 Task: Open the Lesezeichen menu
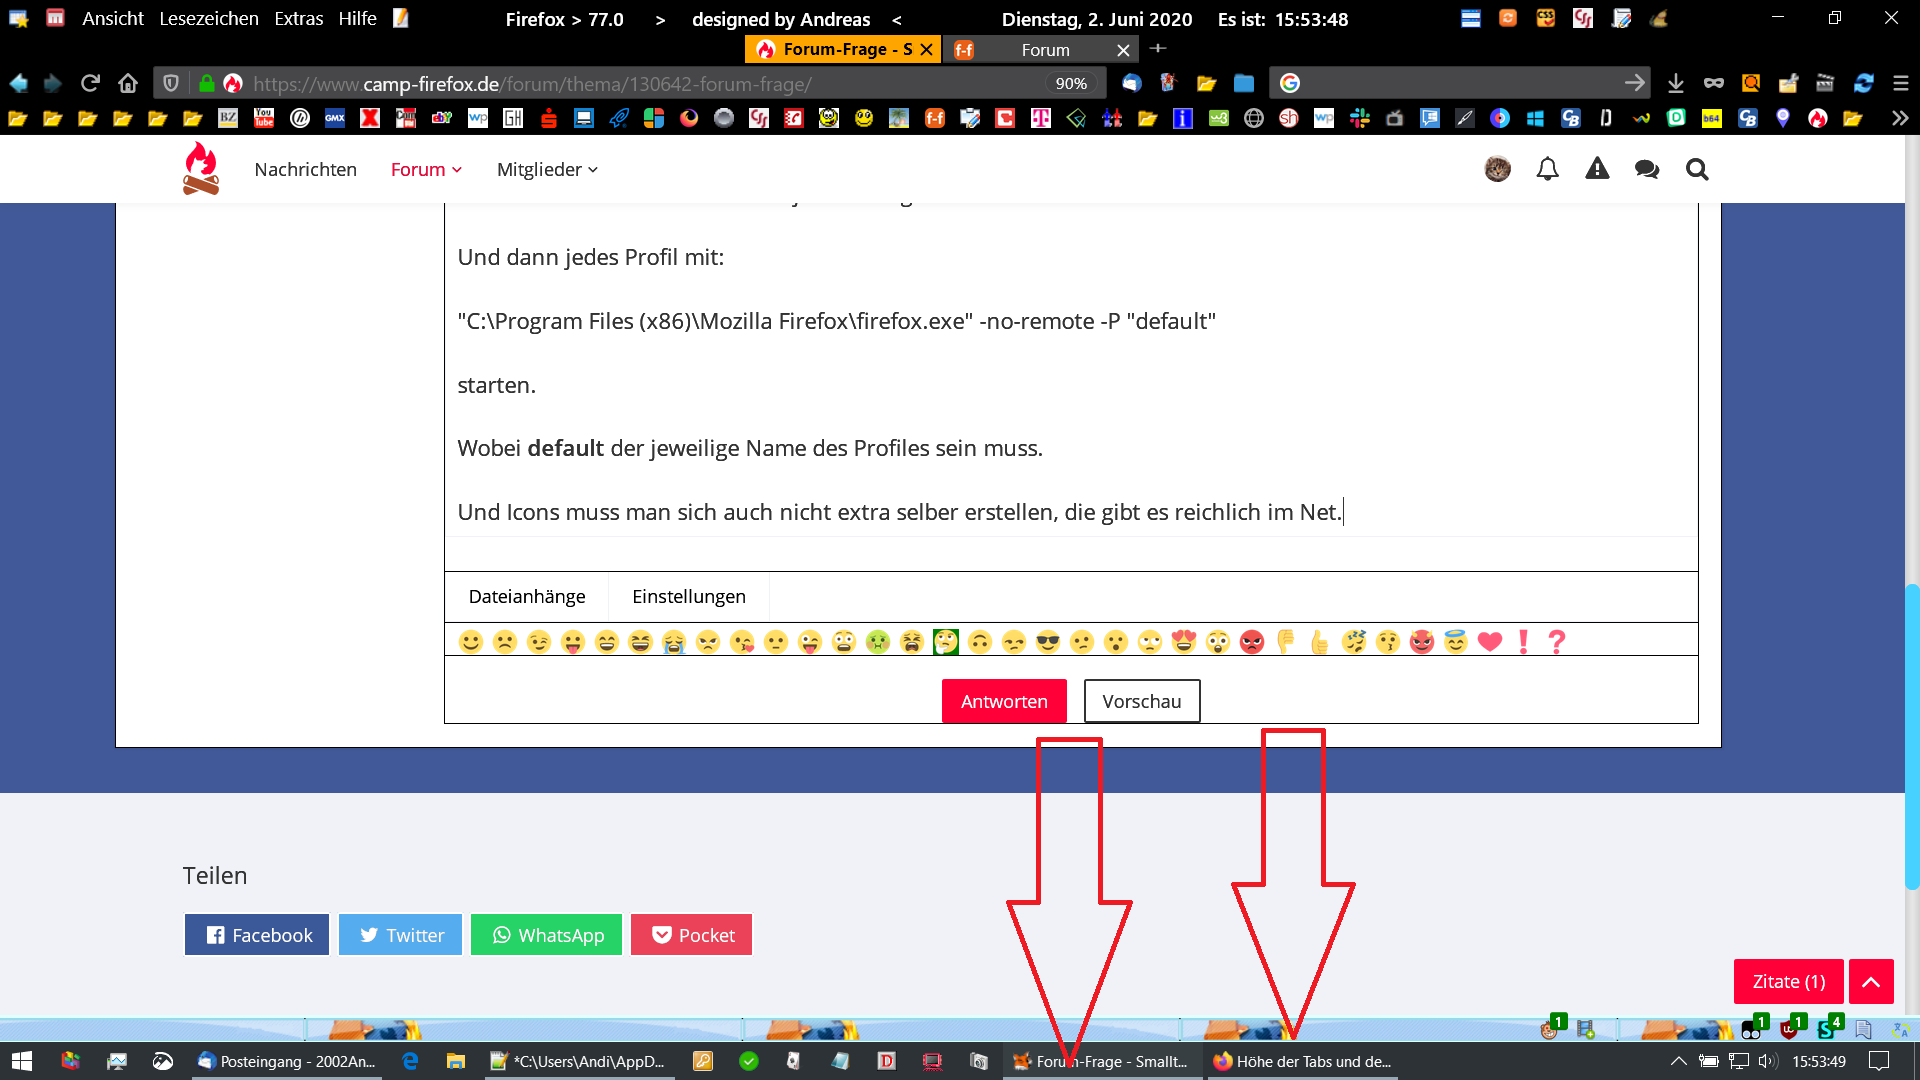pyautogui.click(x=209, y=19)
